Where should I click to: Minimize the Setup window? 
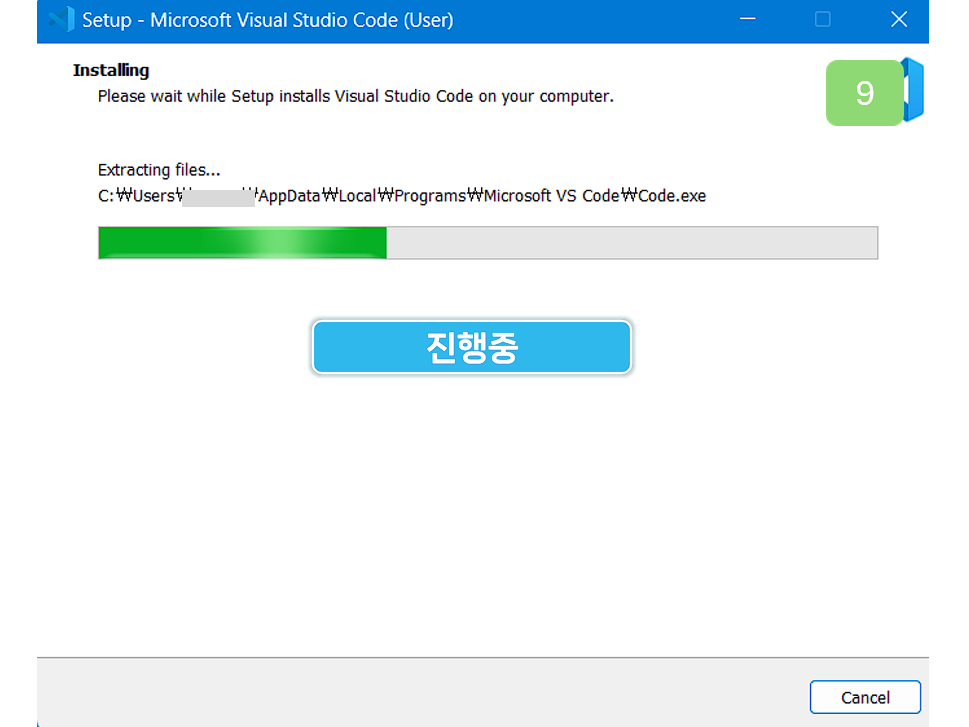pyautogui.click(x=748, y=20)
